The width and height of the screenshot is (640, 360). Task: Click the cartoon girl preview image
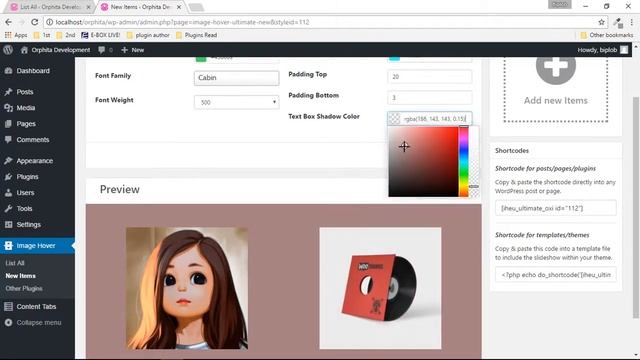(187, 288)
